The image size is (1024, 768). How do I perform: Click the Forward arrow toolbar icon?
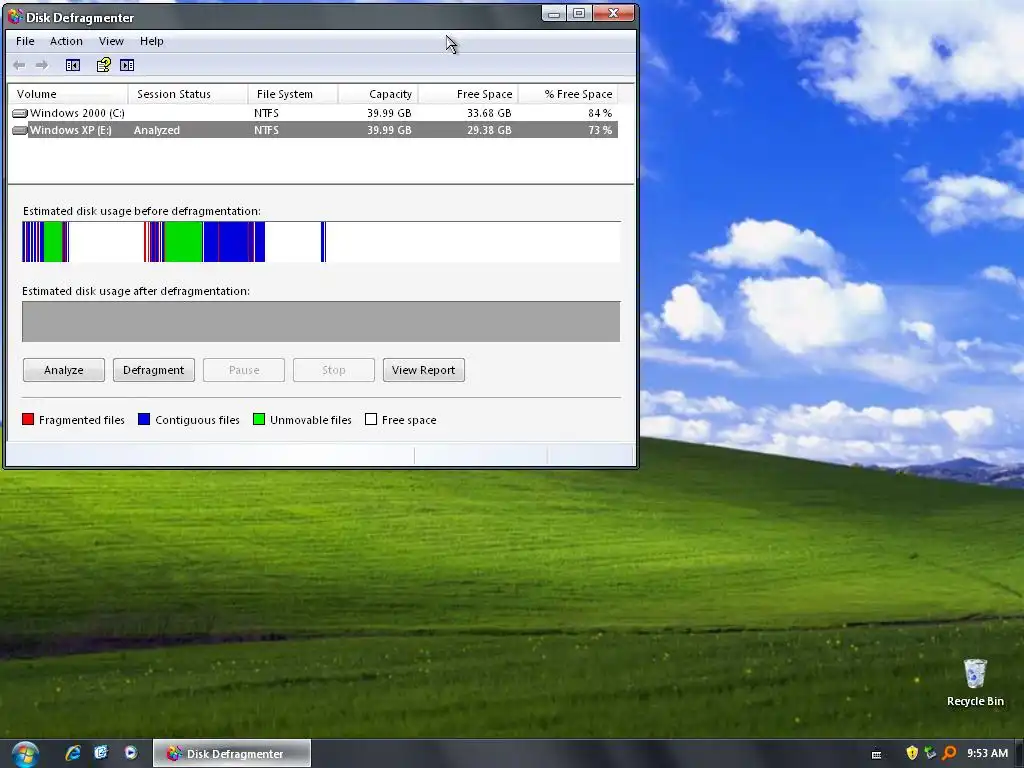42,65
